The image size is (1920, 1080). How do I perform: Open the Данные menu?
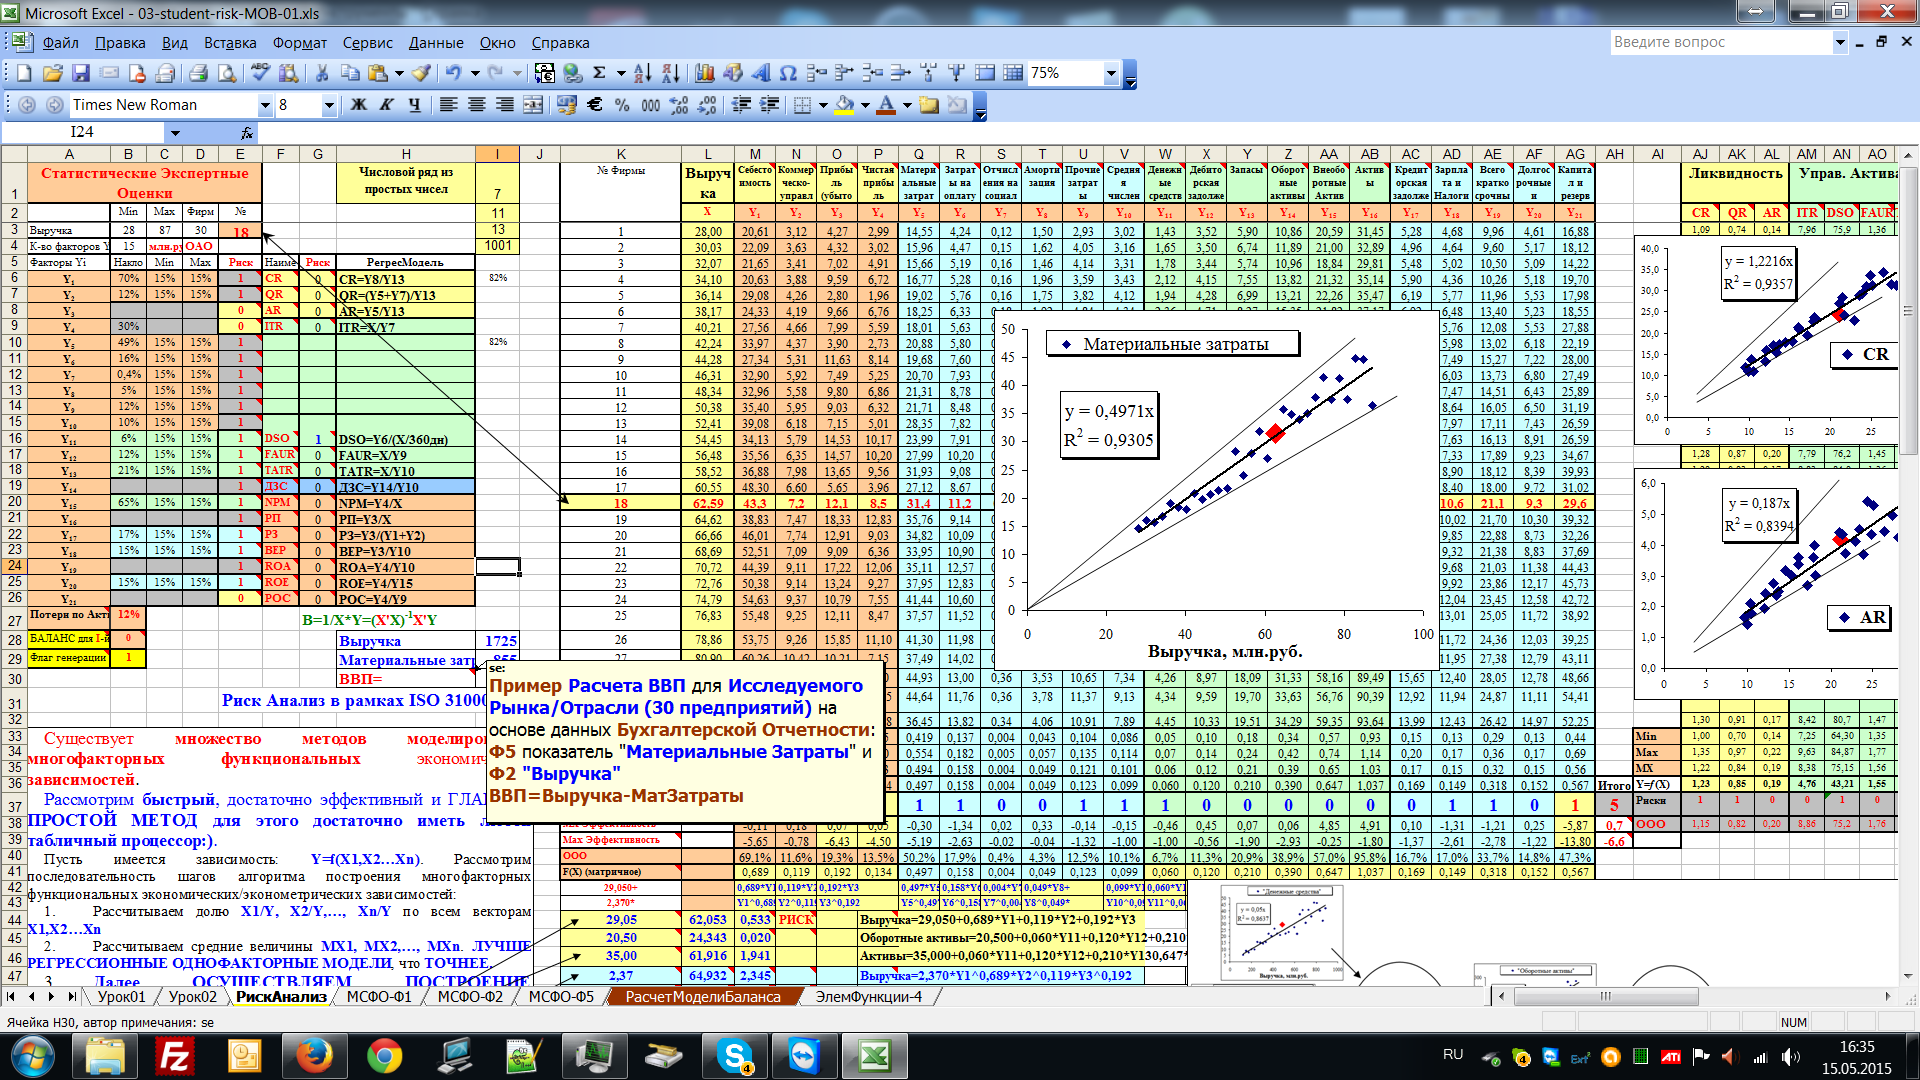point(435,43)
